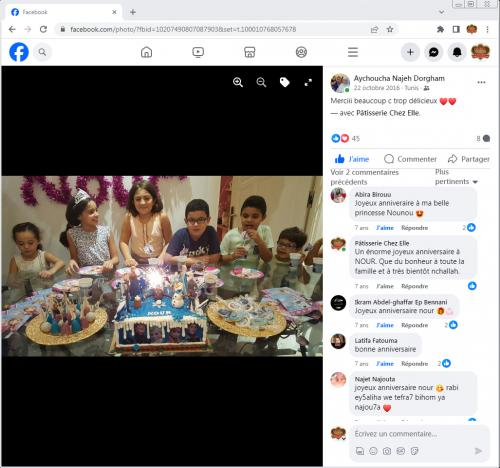Close the Facebook tab
The image size is (500, 468).
click(114, 12)
